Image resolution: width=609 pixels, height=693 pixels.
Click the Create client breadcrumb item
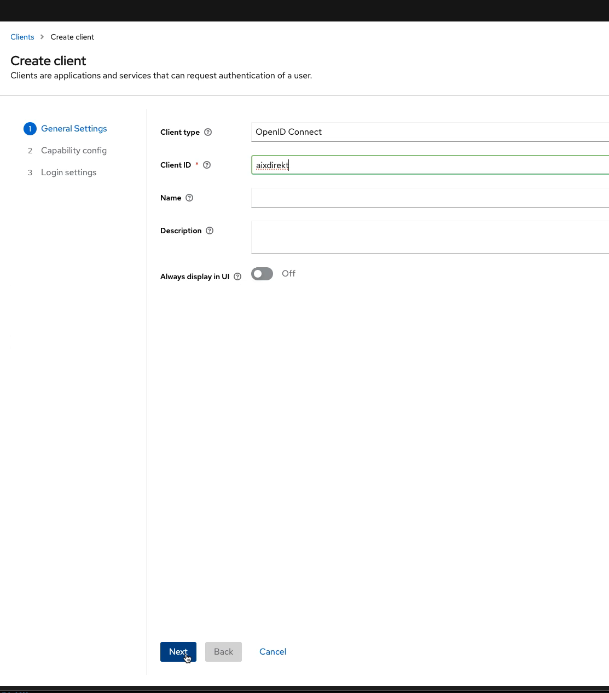pyautogui.click(x=72, y=37)
